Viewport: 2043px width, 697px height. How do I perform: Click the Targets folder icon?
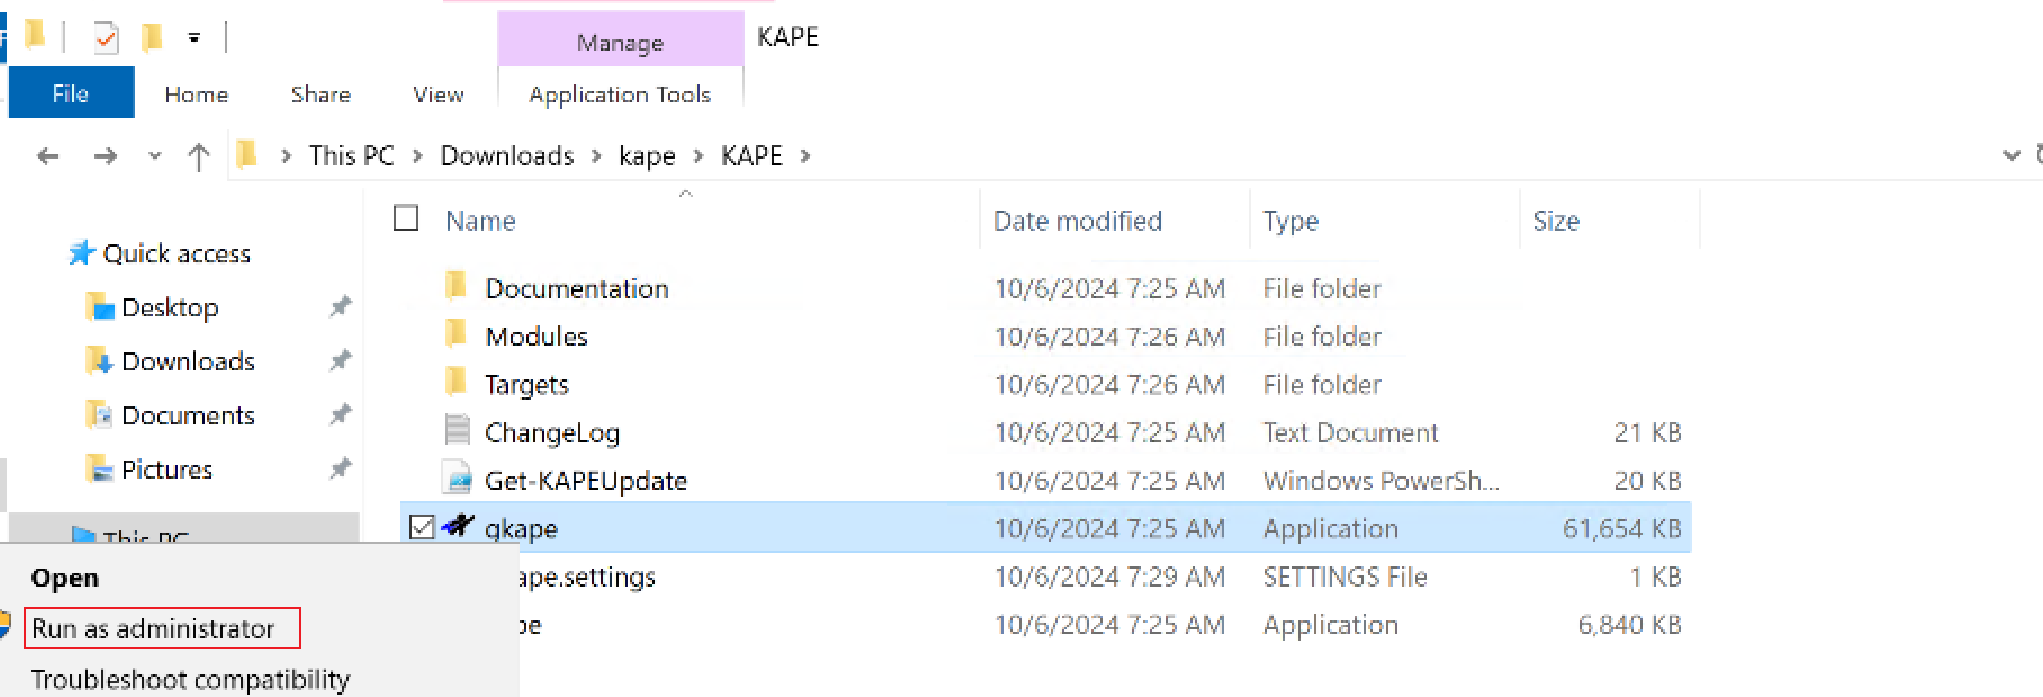pyautogui.click(x=456, y=382)
